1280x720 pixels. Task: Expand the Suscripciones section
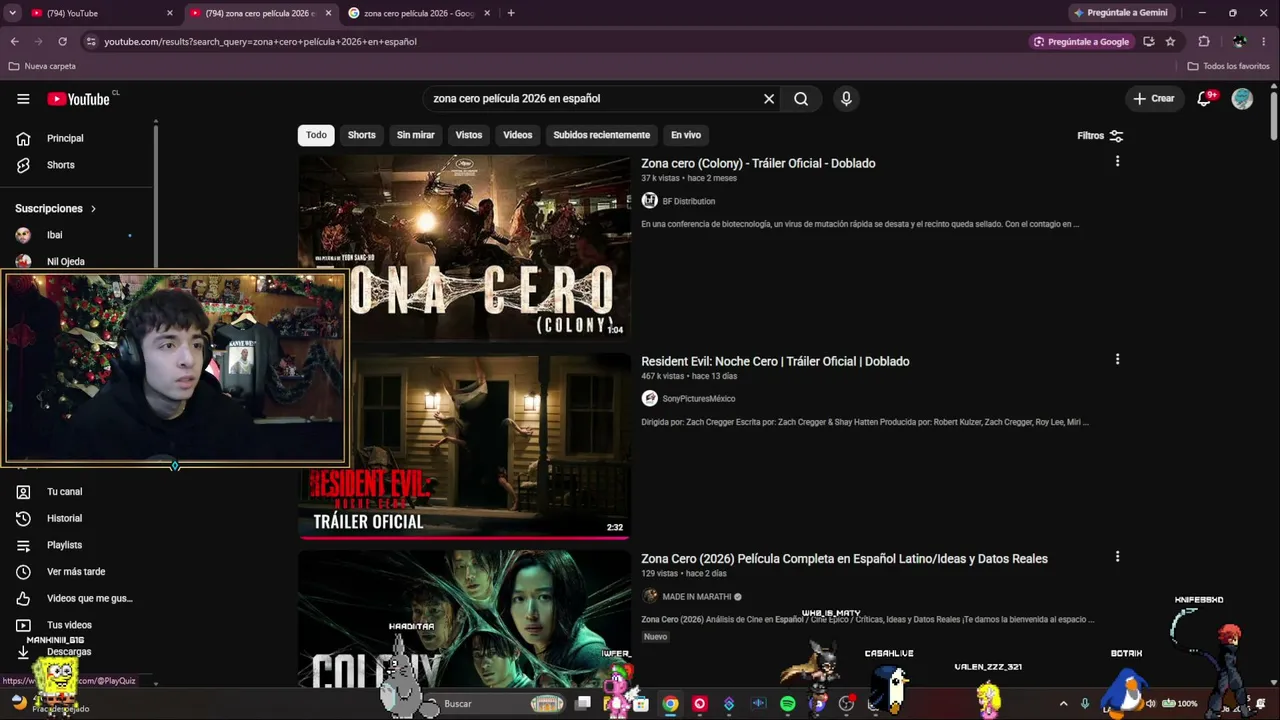coord(56,208)
